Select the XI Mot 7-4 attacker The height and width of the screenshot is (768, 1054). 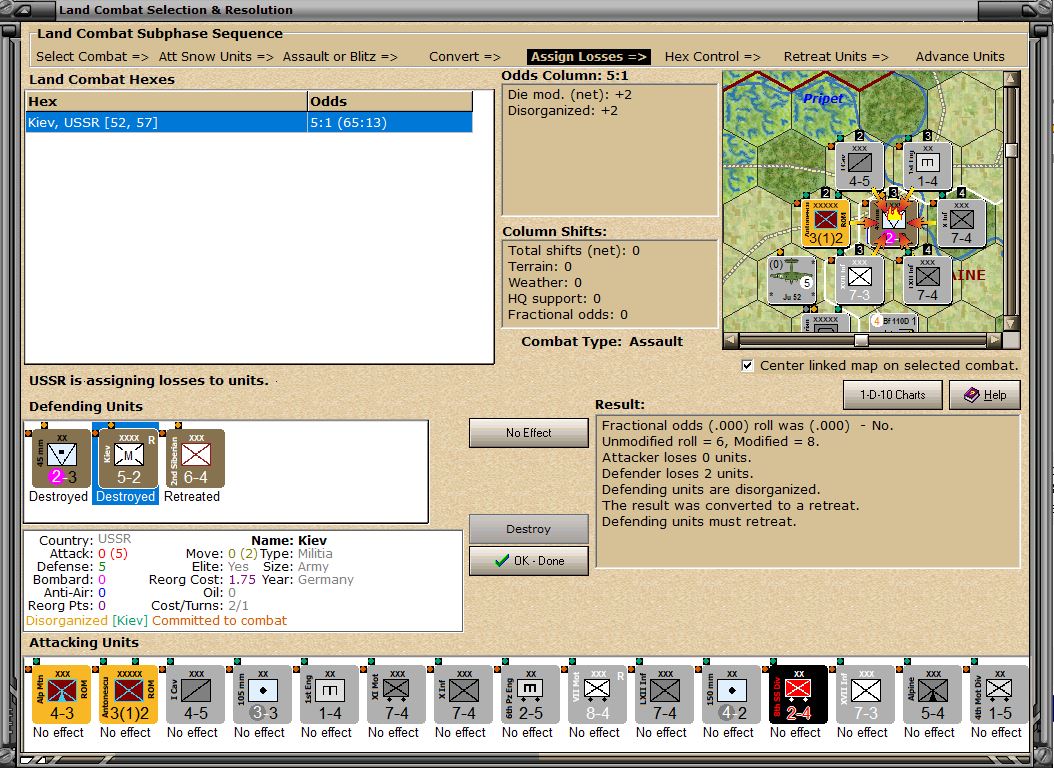tap(397, 695)
